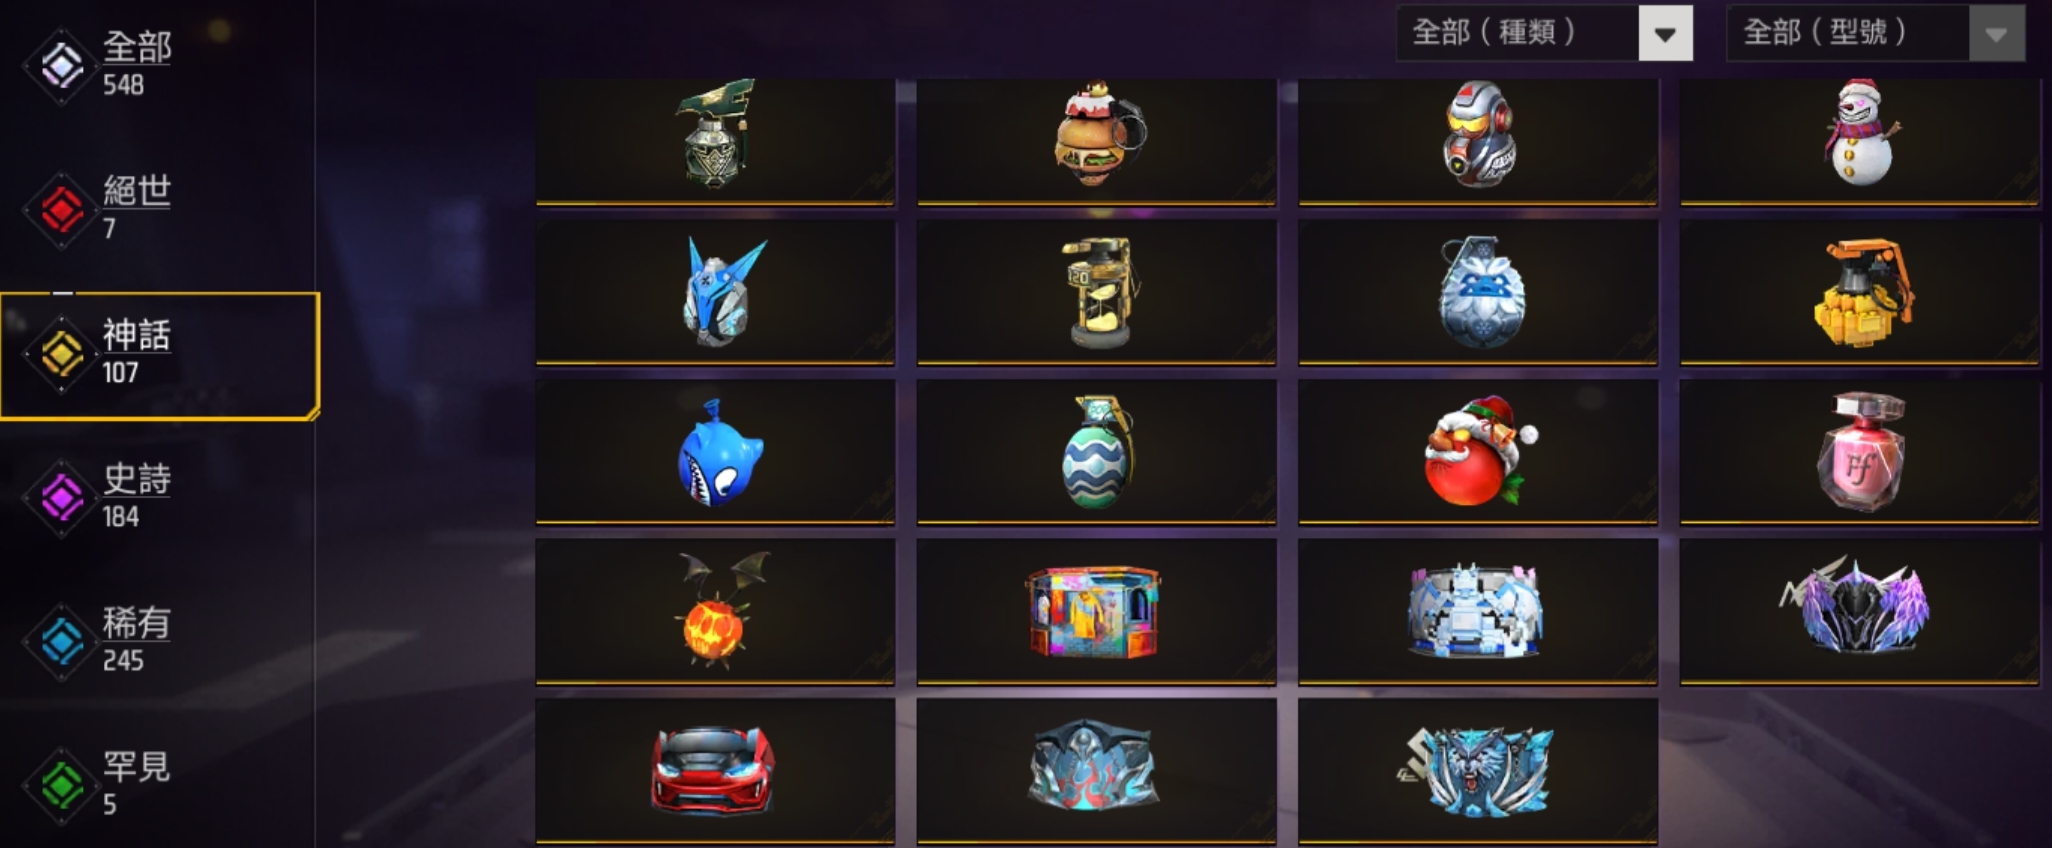The width and height of the screenshot is (2052, 848).
Task: Pick the red Santa sack grenade
Action: click(x=1478, y=452)
